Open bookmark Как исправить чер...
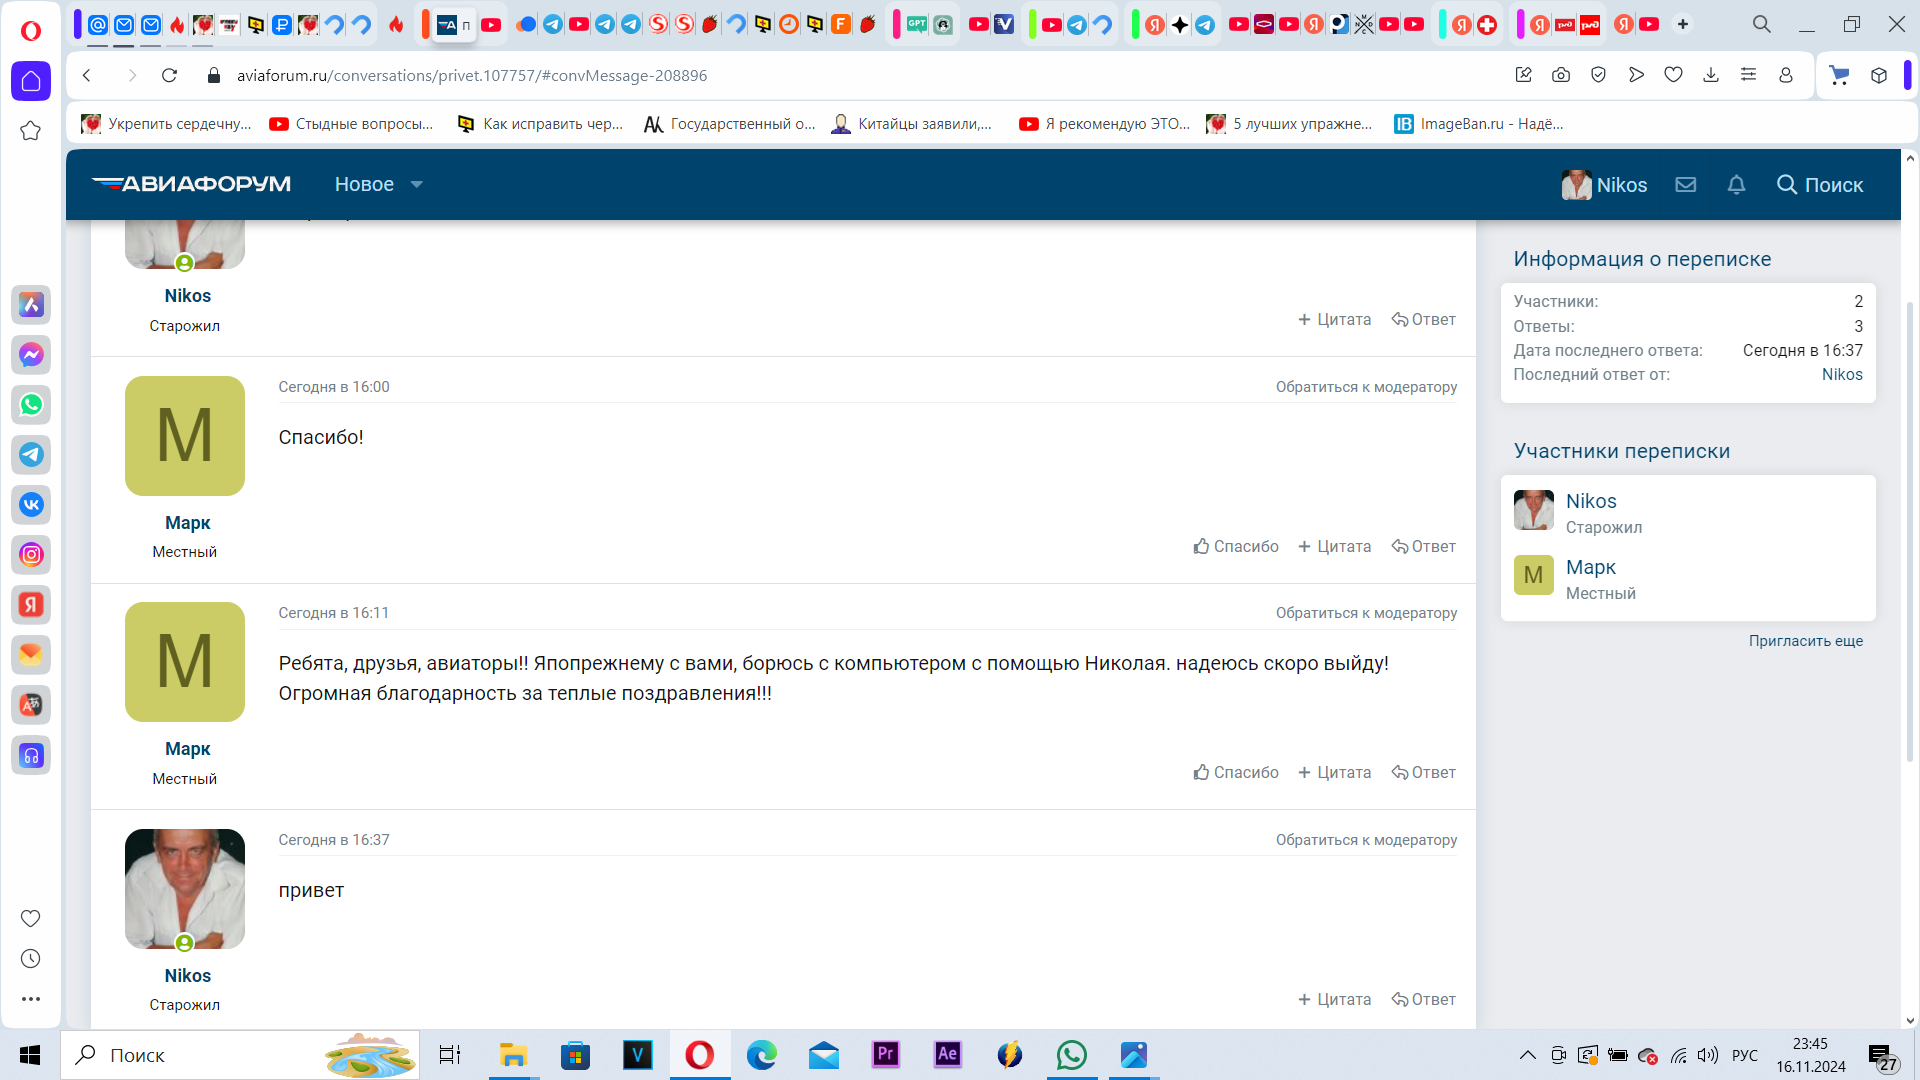 tap(540, 124)
